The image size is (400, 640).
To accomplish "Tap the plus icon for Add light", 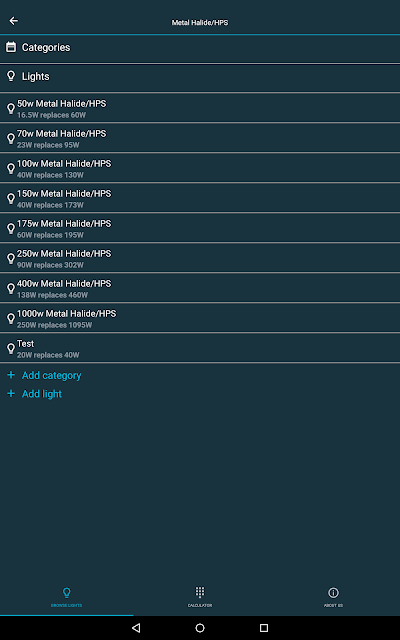I will click(x=11, y=393).
